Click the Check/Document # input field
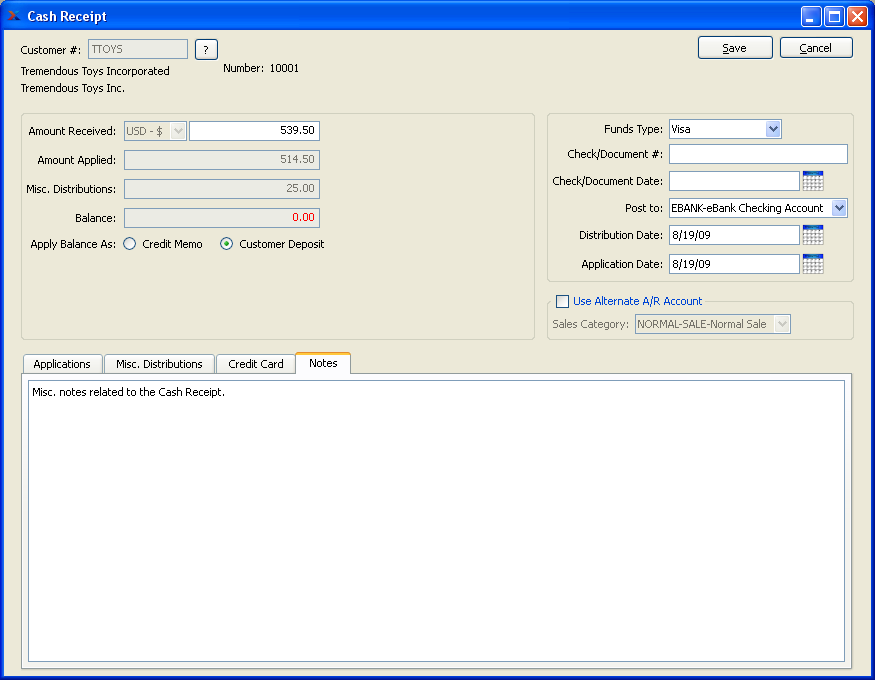The image size is (875, 680). click(x=758, y=154)
